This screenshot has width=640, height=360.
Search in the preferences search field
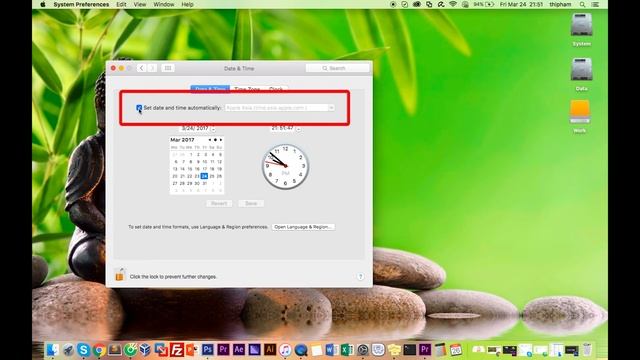[338, 68]
